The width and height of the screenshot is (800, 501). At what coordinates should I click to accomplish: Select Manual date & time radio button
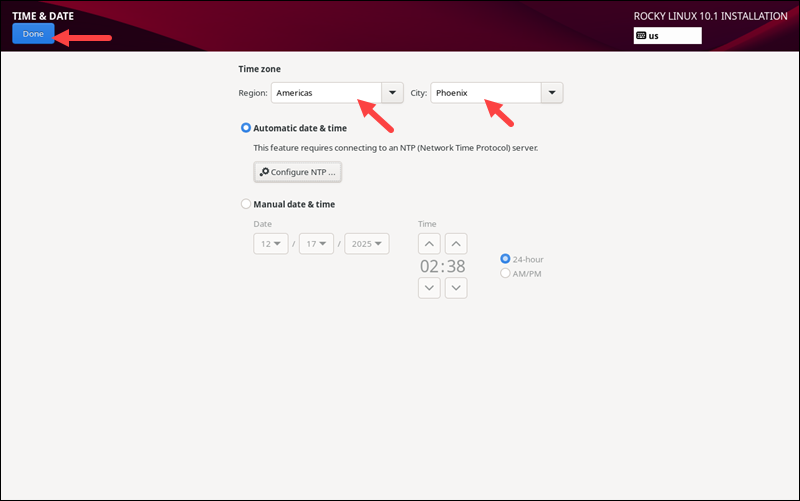(x=246, y=204)
